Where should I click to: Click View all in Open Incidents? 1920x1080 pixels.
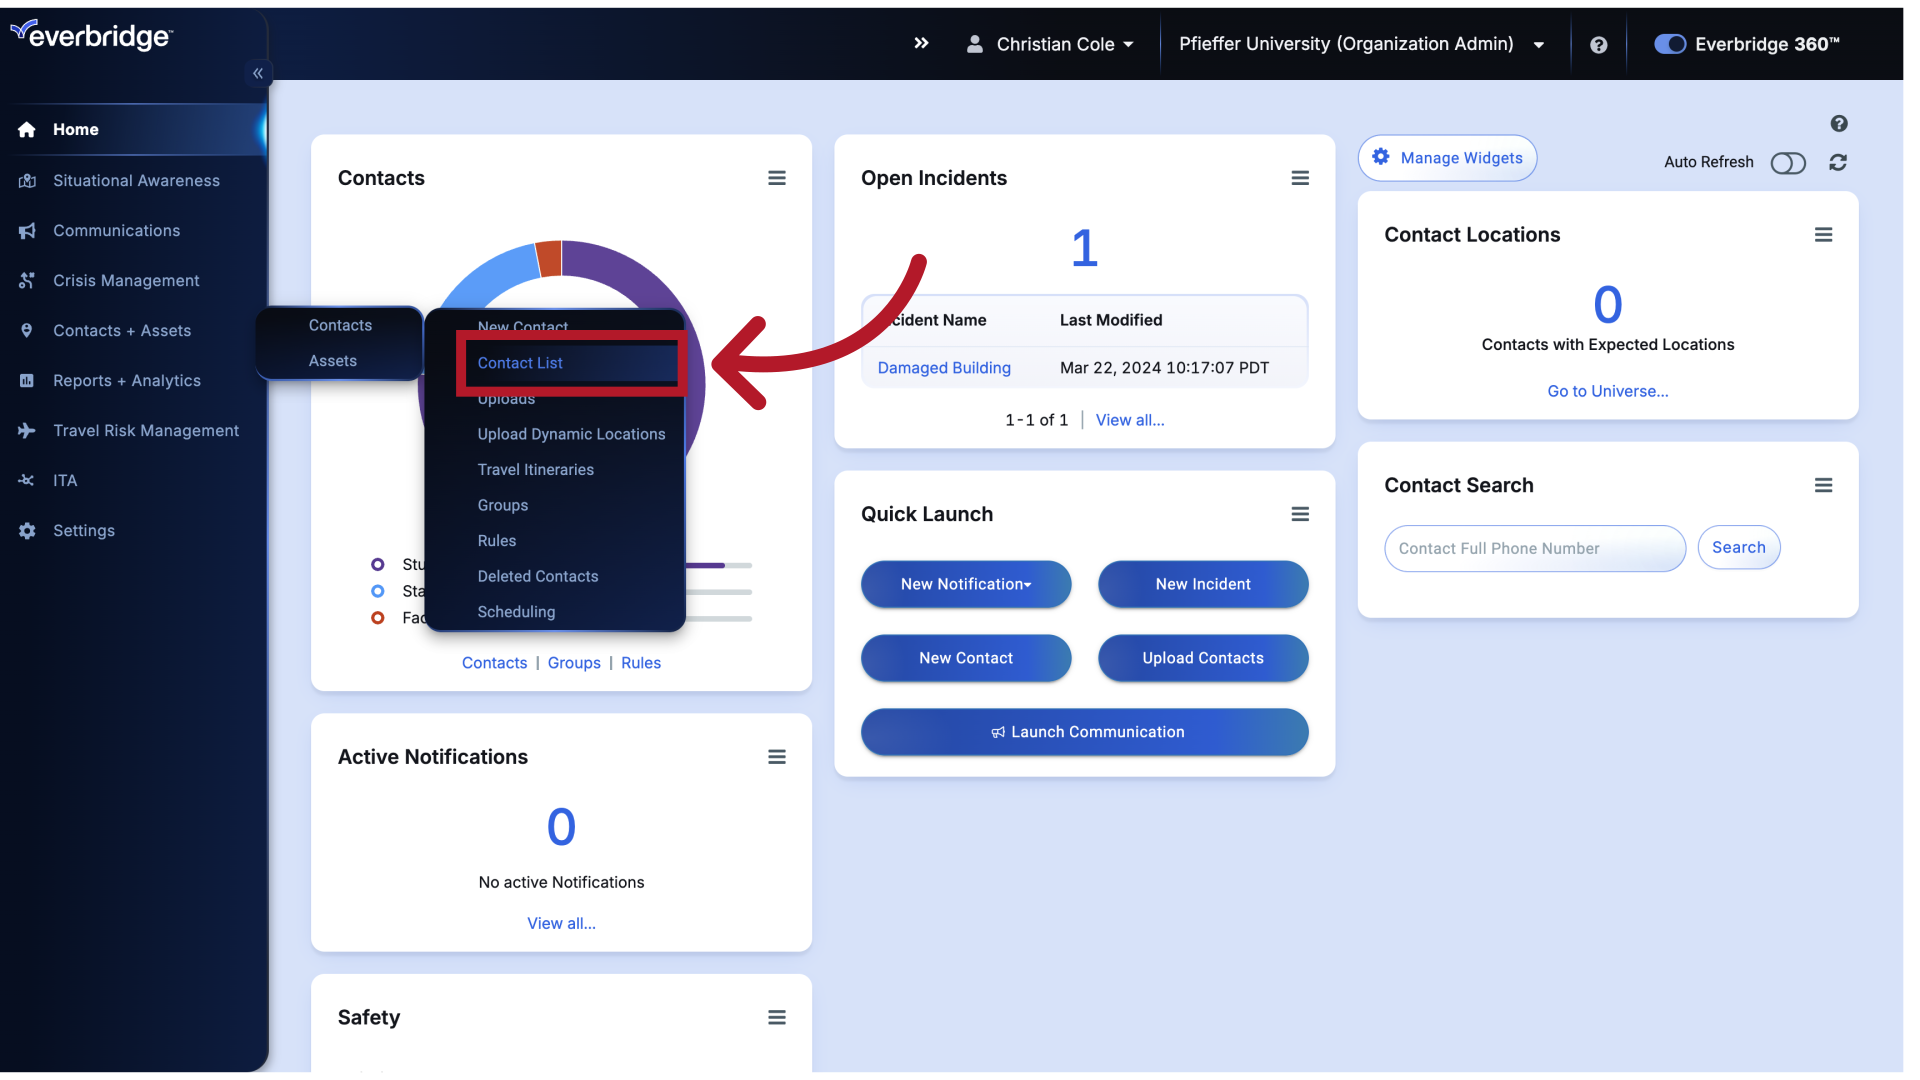coord(1129,420)
